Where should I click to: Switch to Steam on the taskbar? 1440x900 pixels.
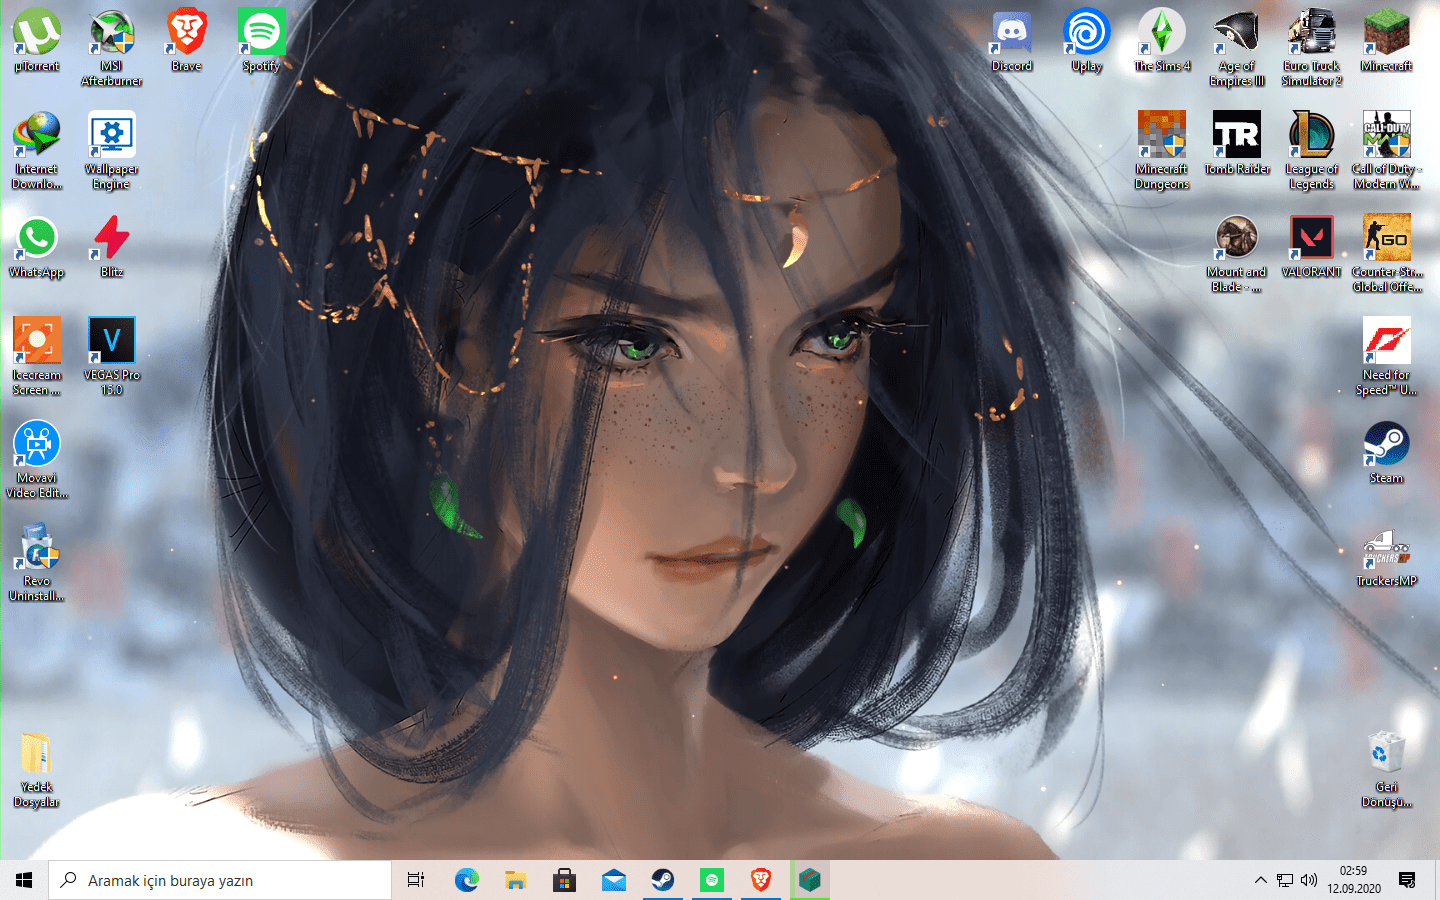click(662, 880)
